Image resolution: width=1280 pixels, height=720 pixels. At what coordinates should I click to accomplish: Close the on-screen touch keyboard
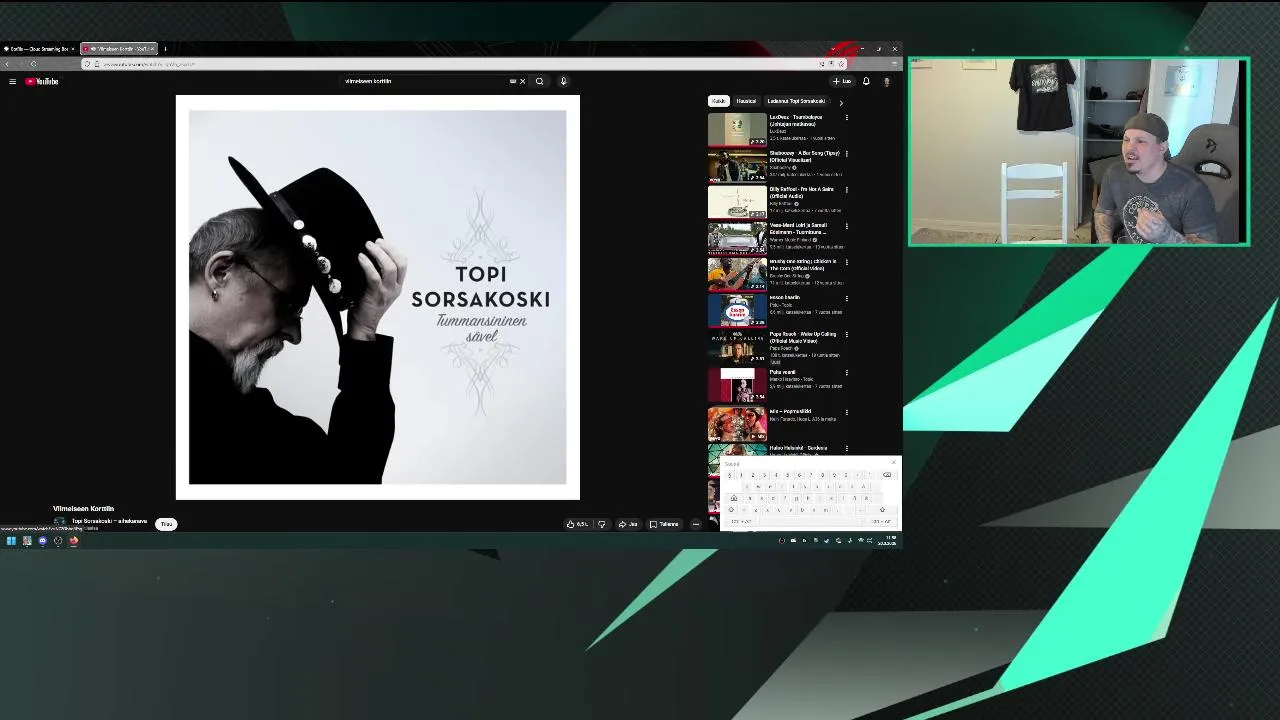click(894, 462)
